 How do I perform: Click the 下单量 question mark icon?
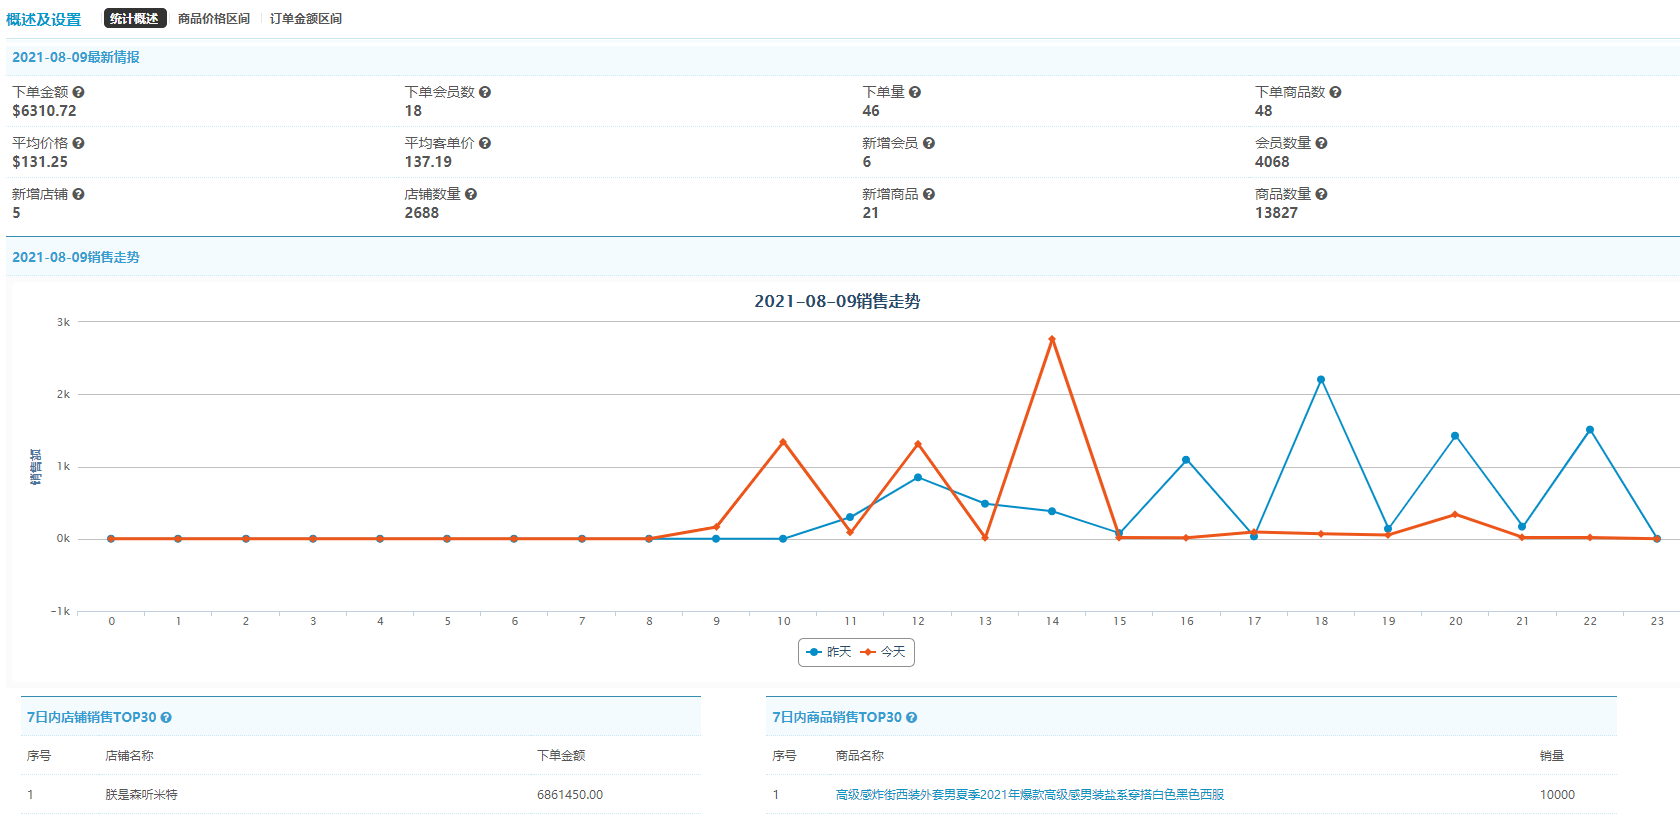point(915,92)
